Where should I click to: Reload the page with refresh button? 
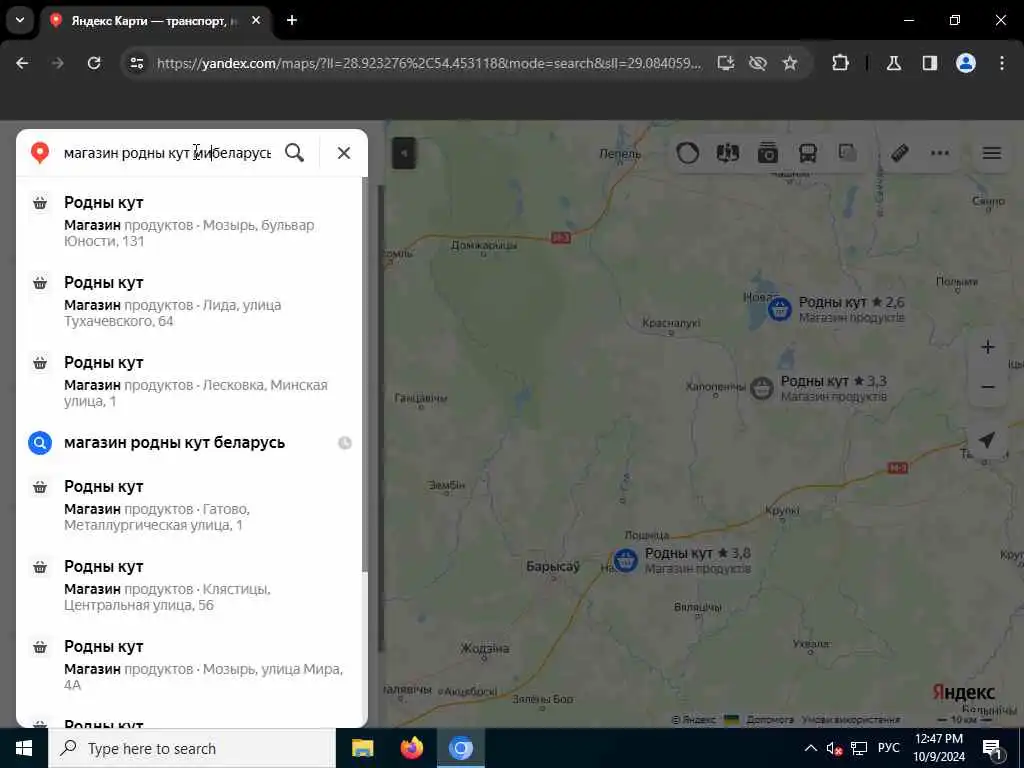click(94, 63)
